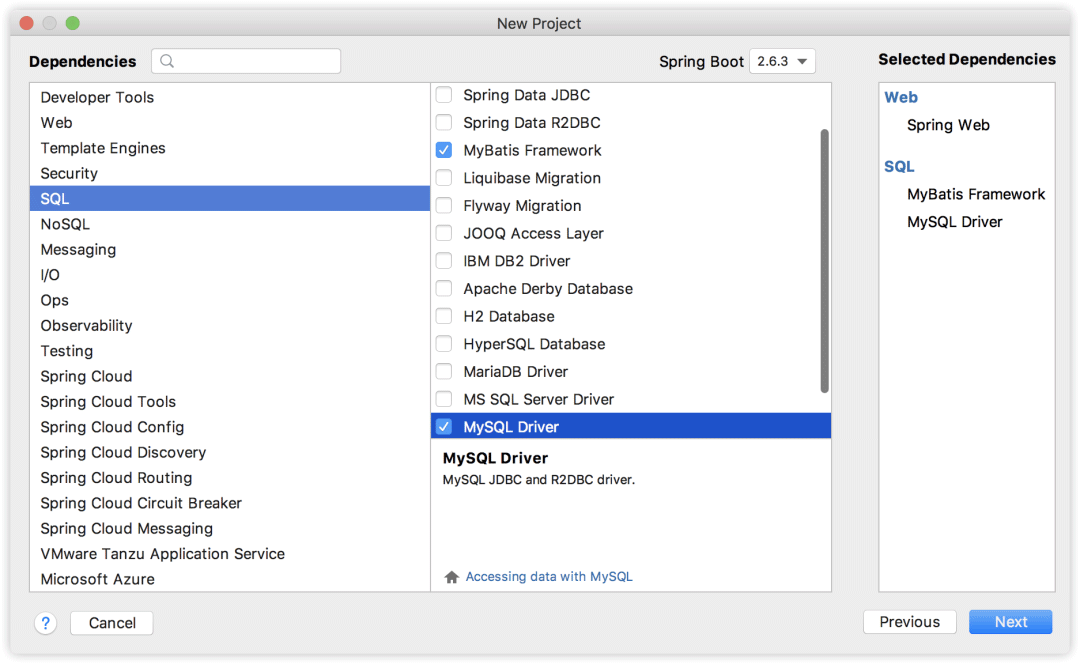Viewport: 1080px width, 664px height.
Task: Click the search magnifier icon
Action: [167, 61]
